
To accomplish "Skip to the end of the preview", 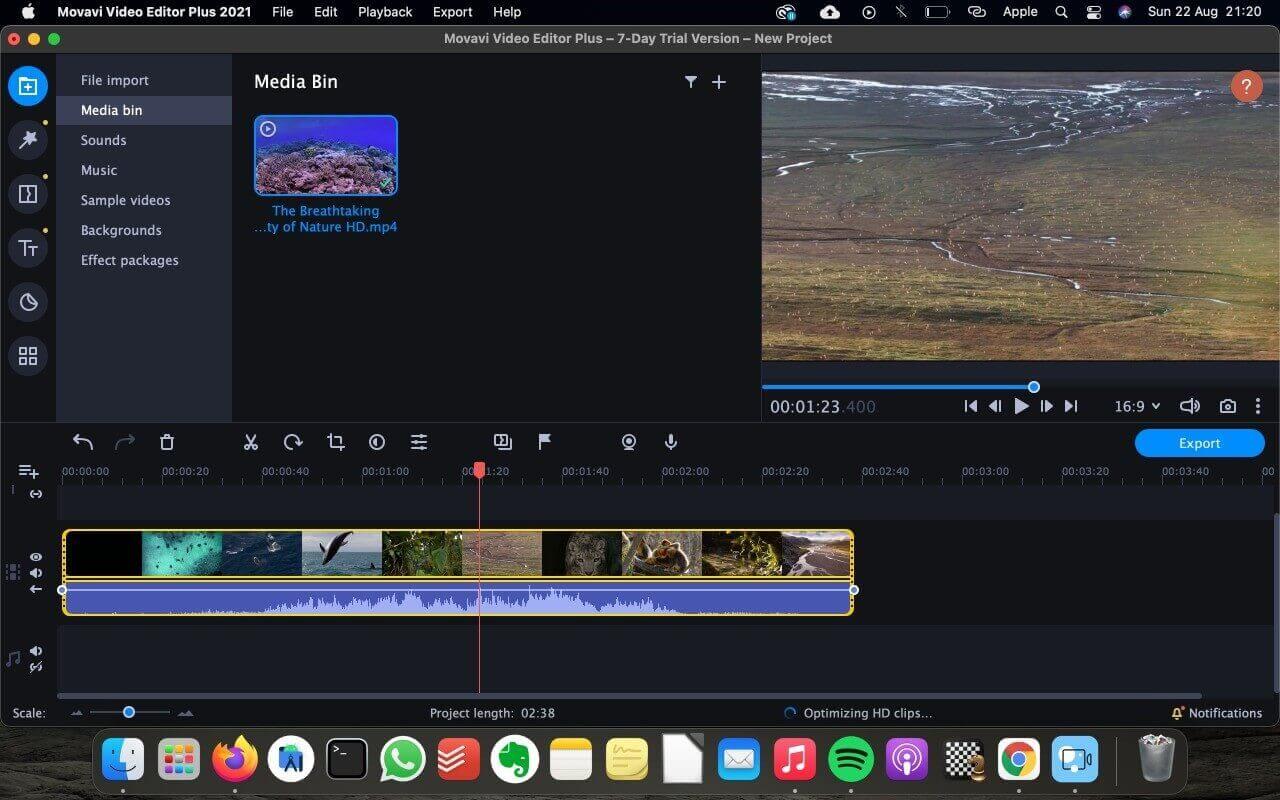I will click(1071, 406).
